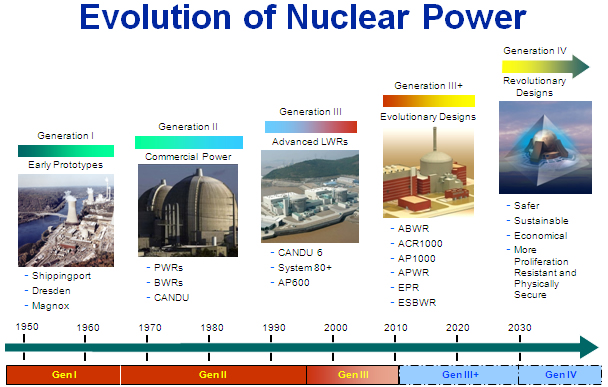
Task: Select the Gen II timeline segment
Action: coord(213,375)
